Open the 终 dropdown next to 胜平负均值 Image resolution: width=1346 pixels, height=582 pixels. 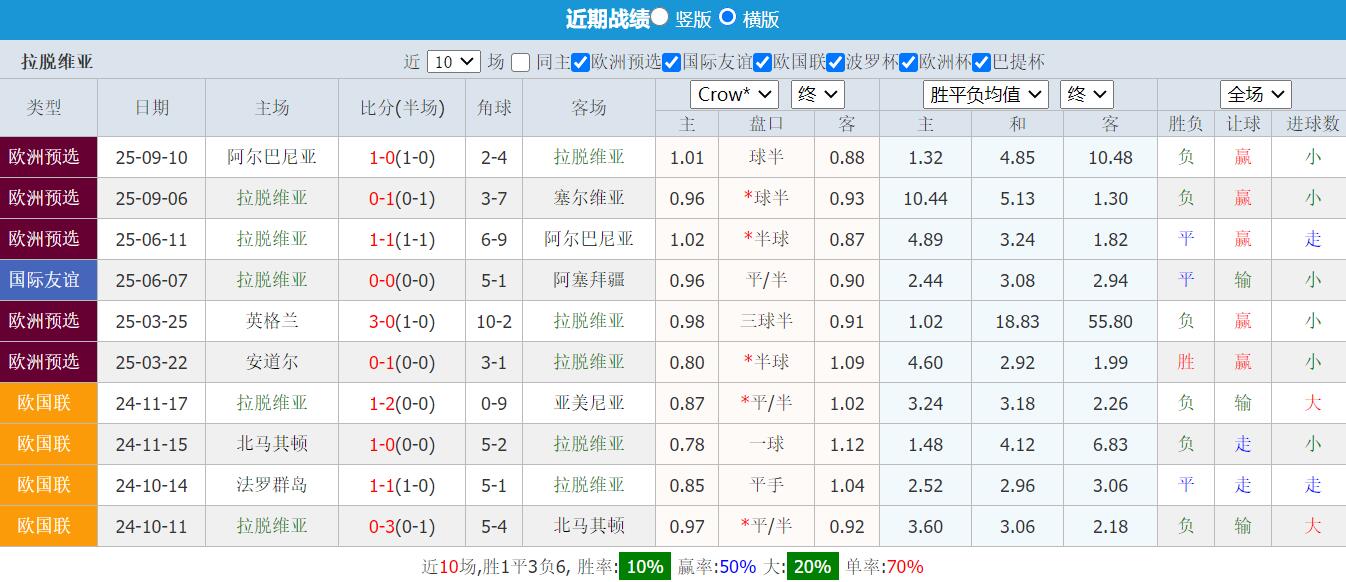point(1086,94)
